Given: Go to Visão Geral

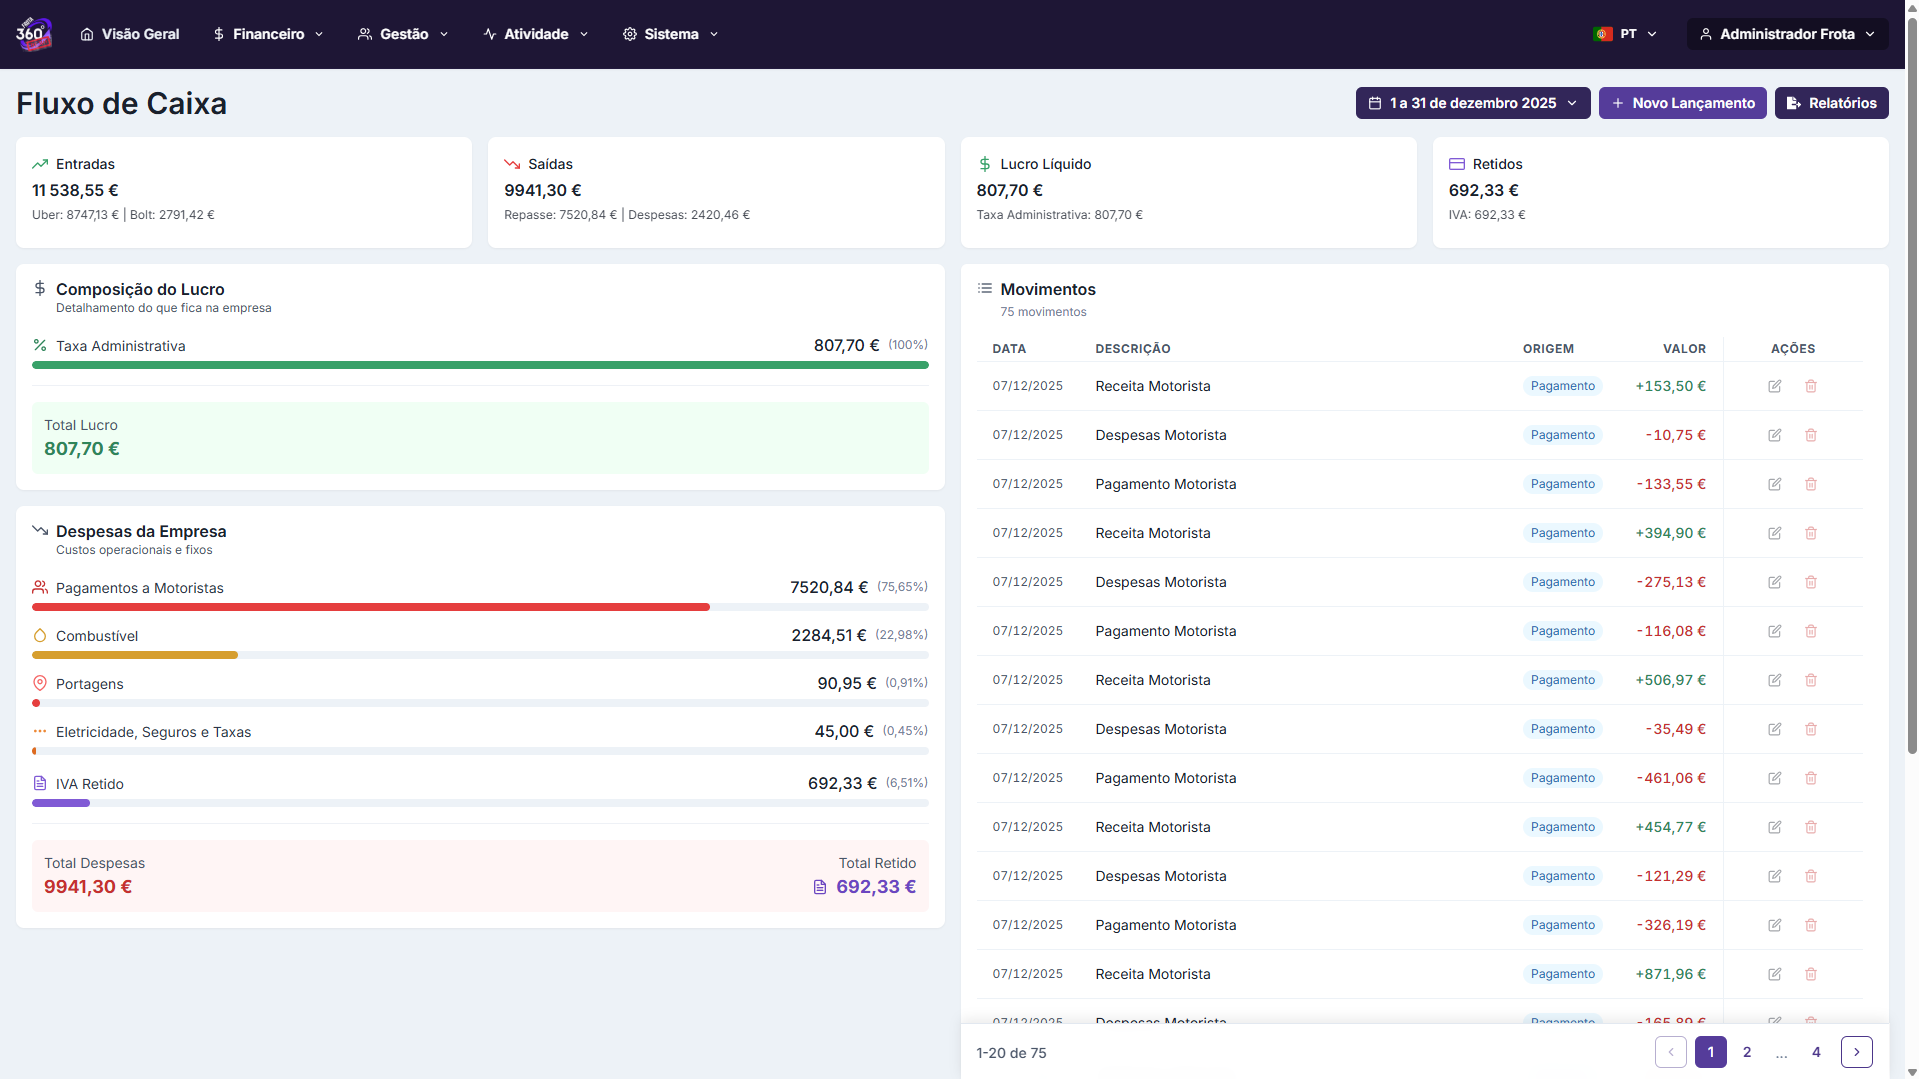Looking at the screenshot, I should [x=130, y=34].
